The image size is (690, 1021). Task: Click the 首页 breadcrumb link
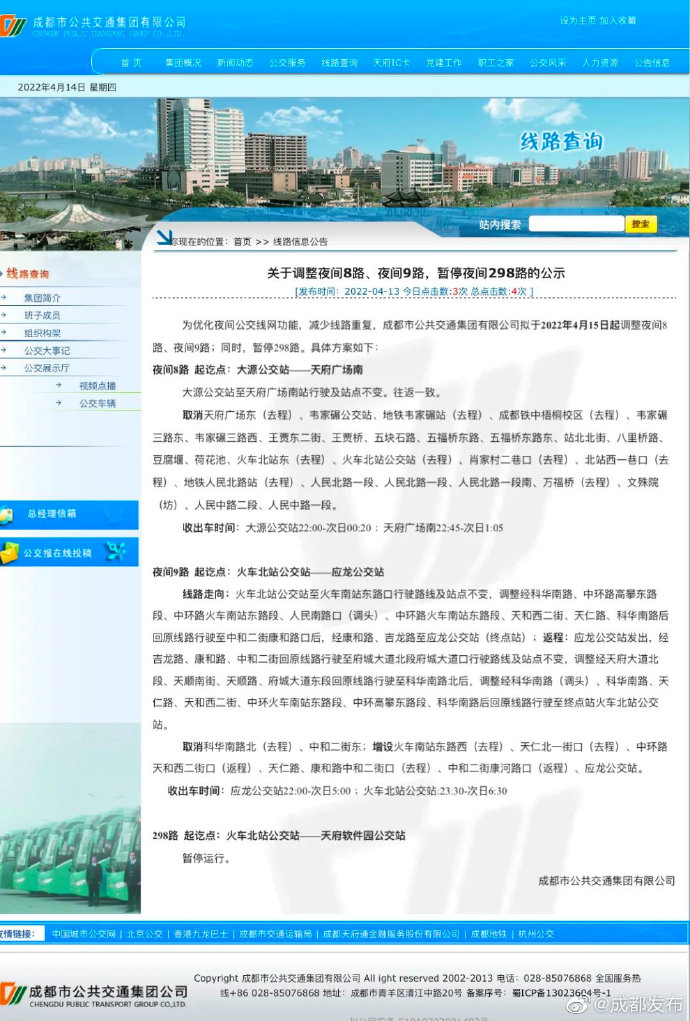(242, 242)
